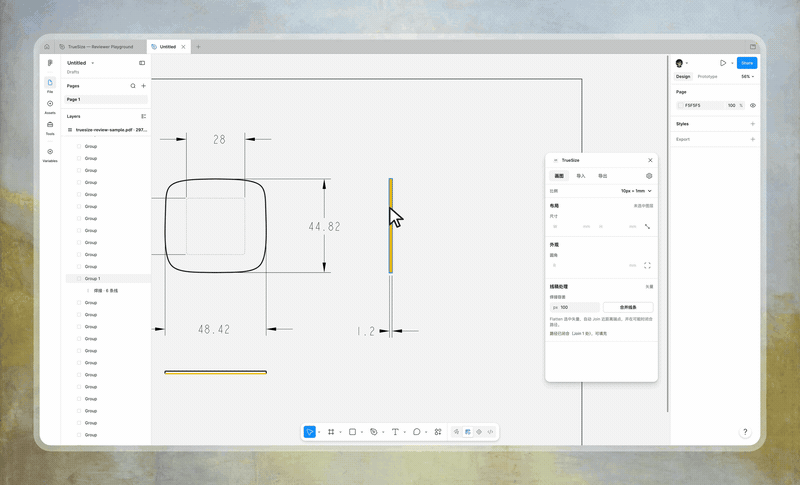Select truesize-review-sample.pdf layer row
The image size is (800, 485).
point(106,130)
